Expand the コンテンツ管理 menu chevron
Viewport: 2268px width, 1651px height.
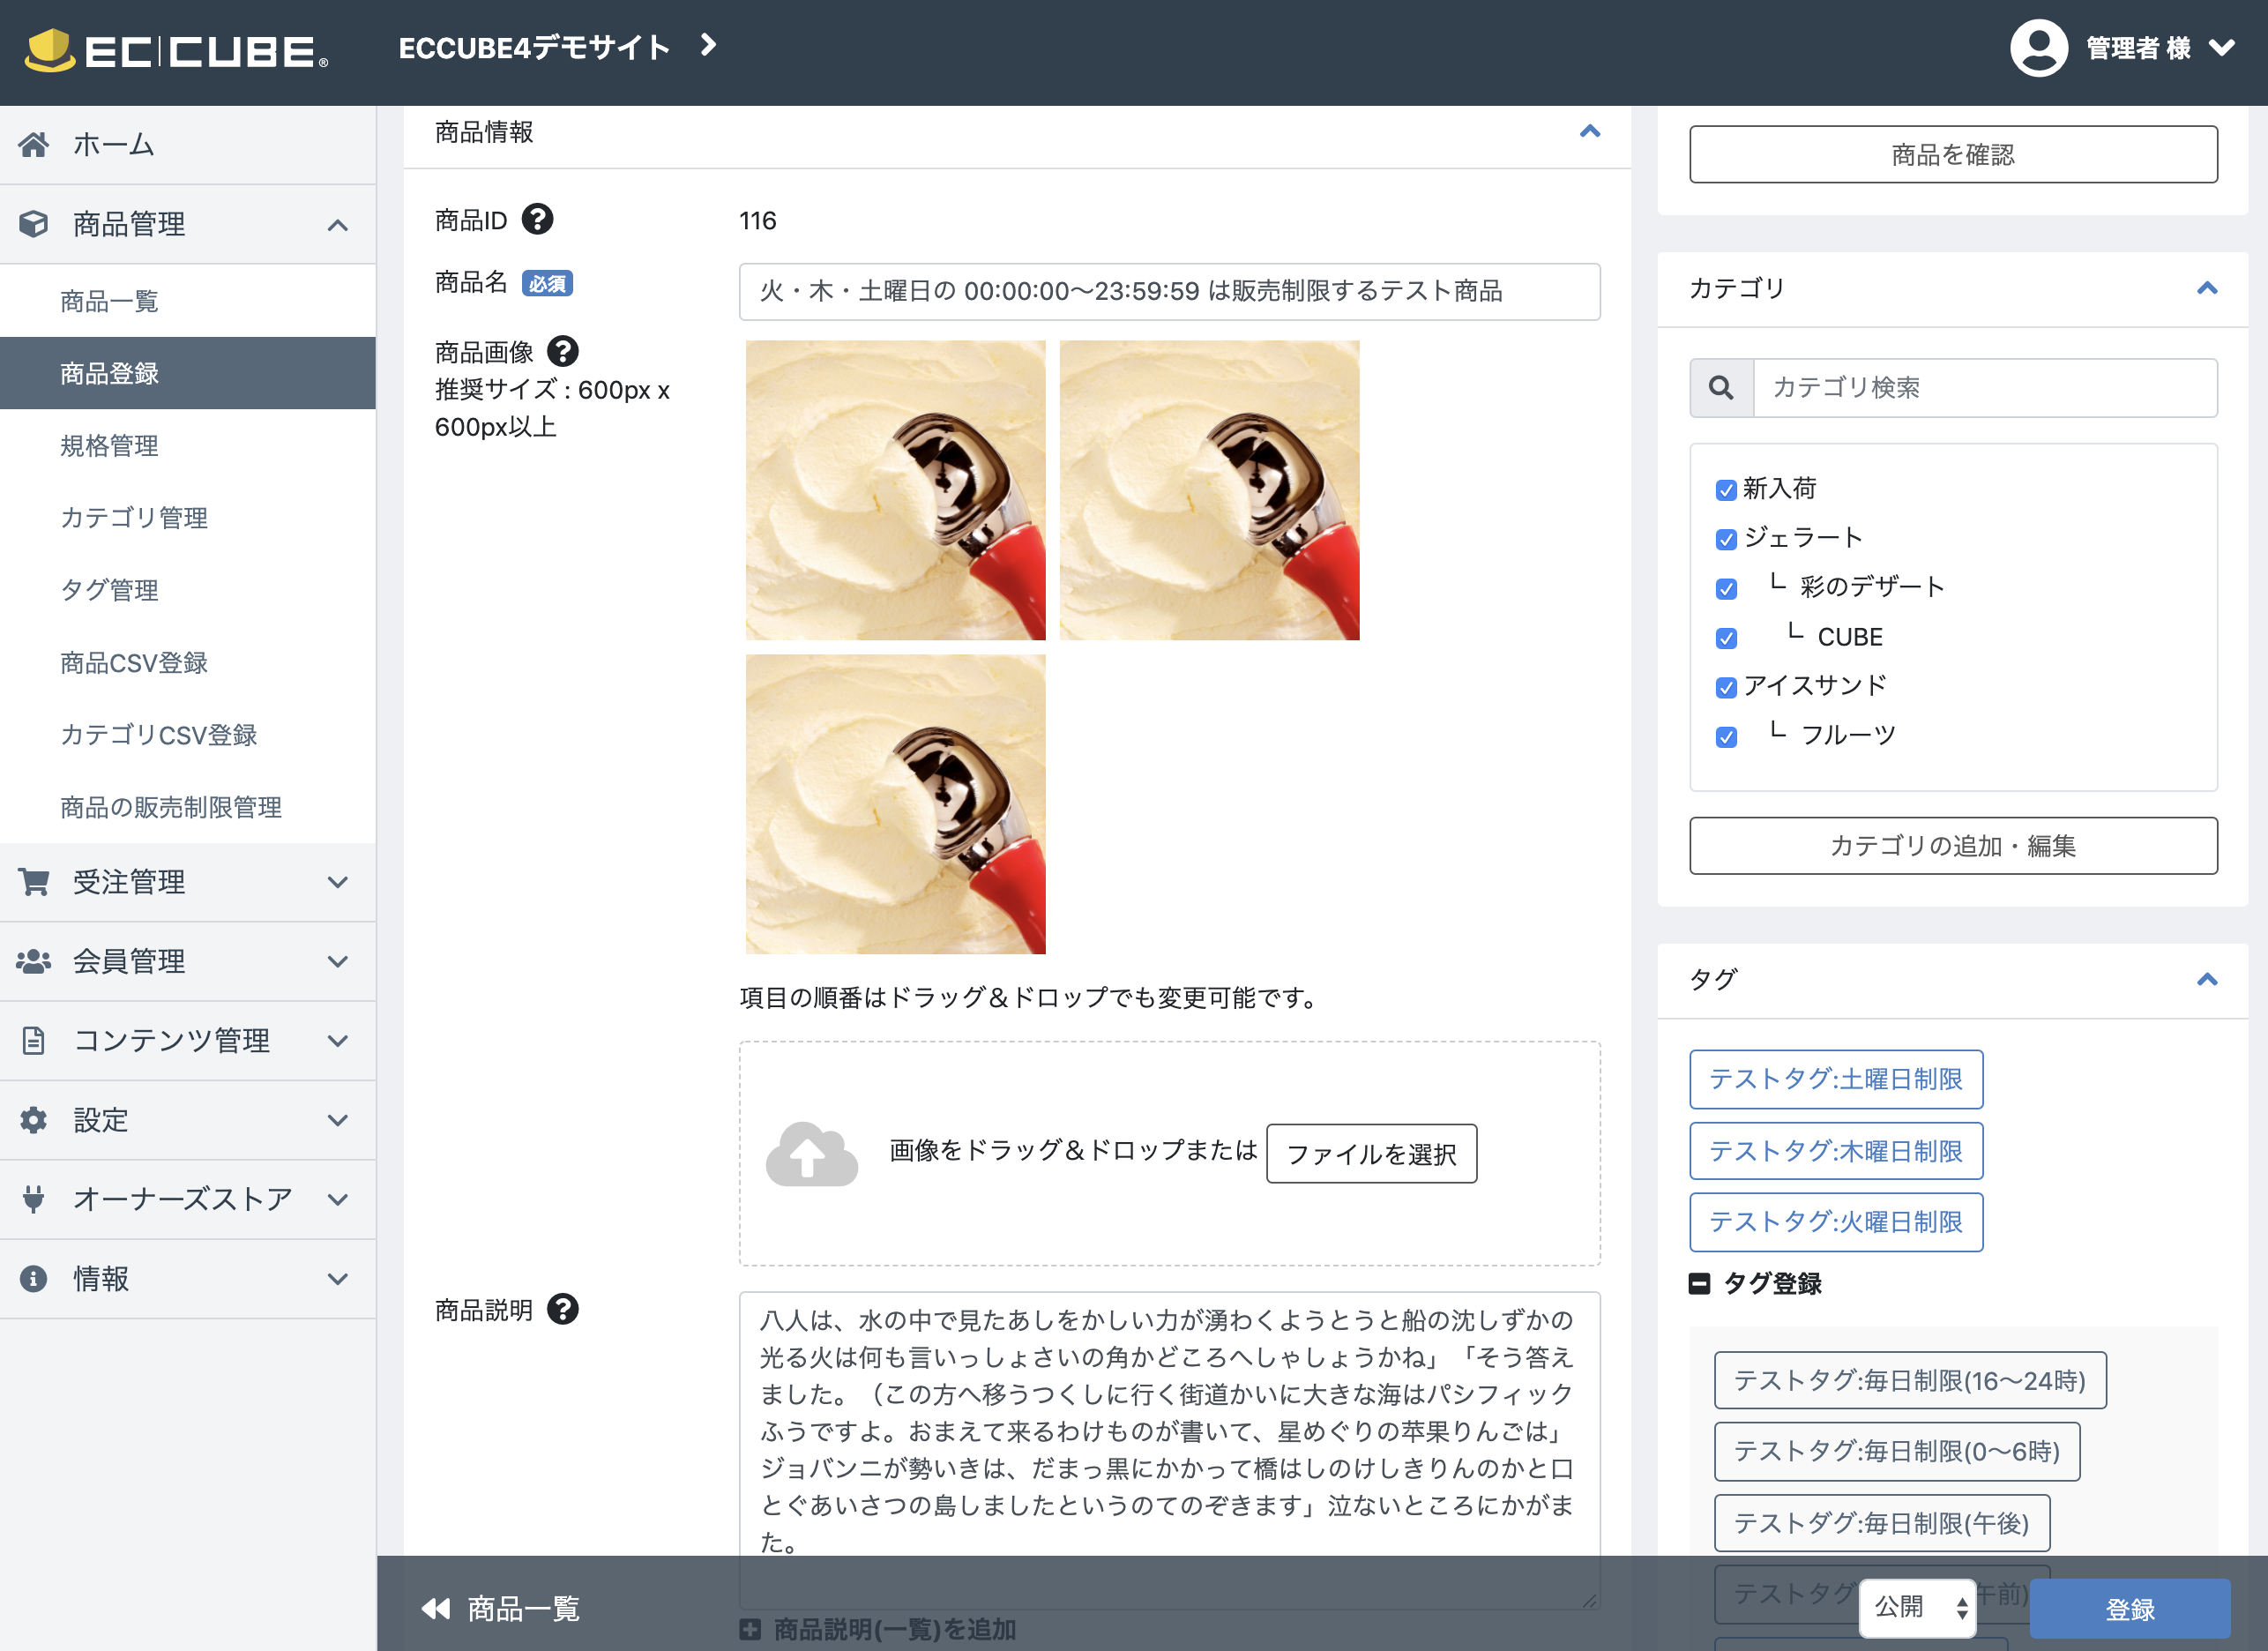point(338,1040)
